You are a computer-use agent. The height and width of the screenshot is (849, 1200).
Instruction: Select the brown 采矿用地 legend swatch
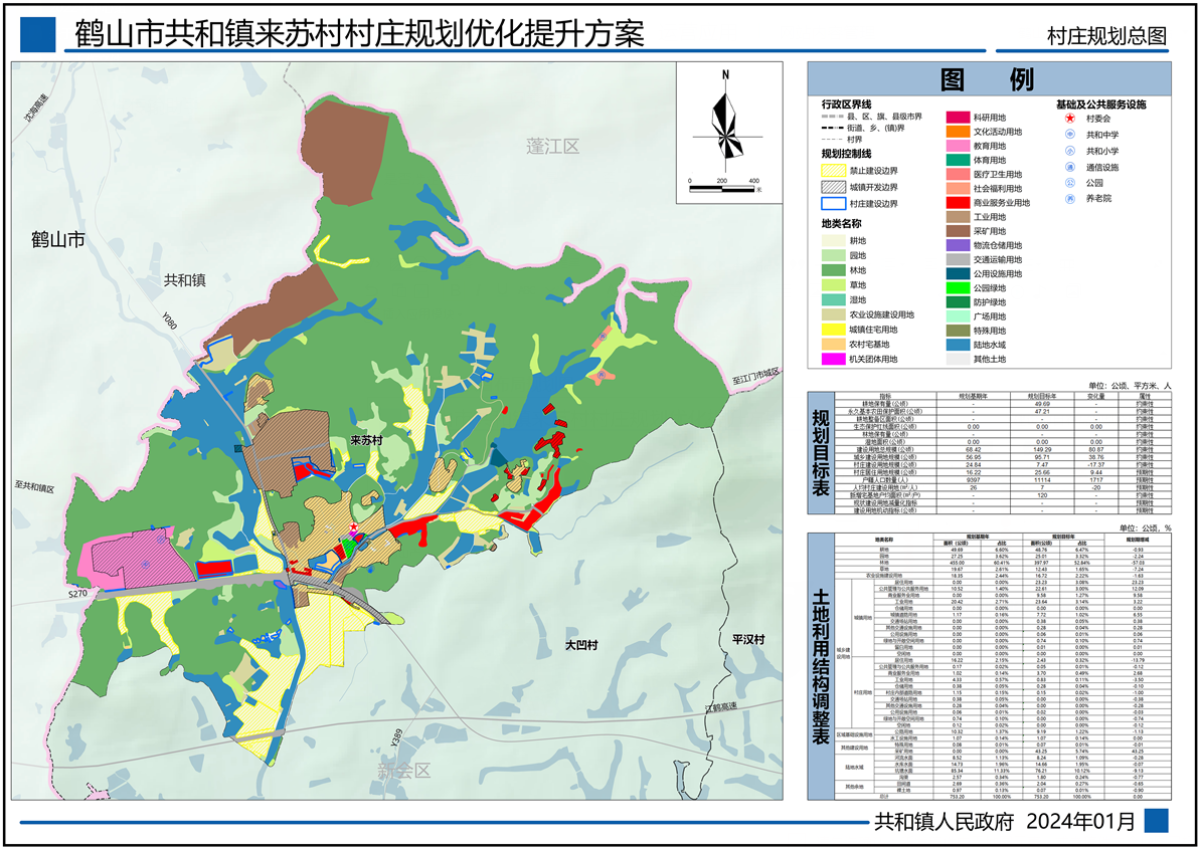coord(960,231)
